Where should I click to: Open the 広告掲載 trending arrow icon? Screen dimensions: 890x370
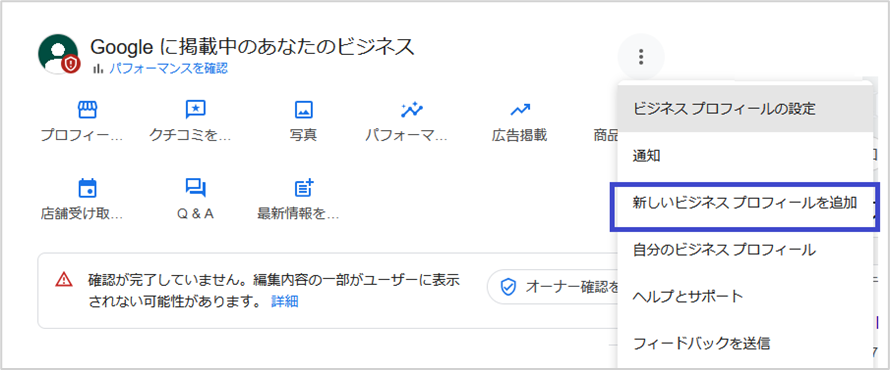point(519,110)
